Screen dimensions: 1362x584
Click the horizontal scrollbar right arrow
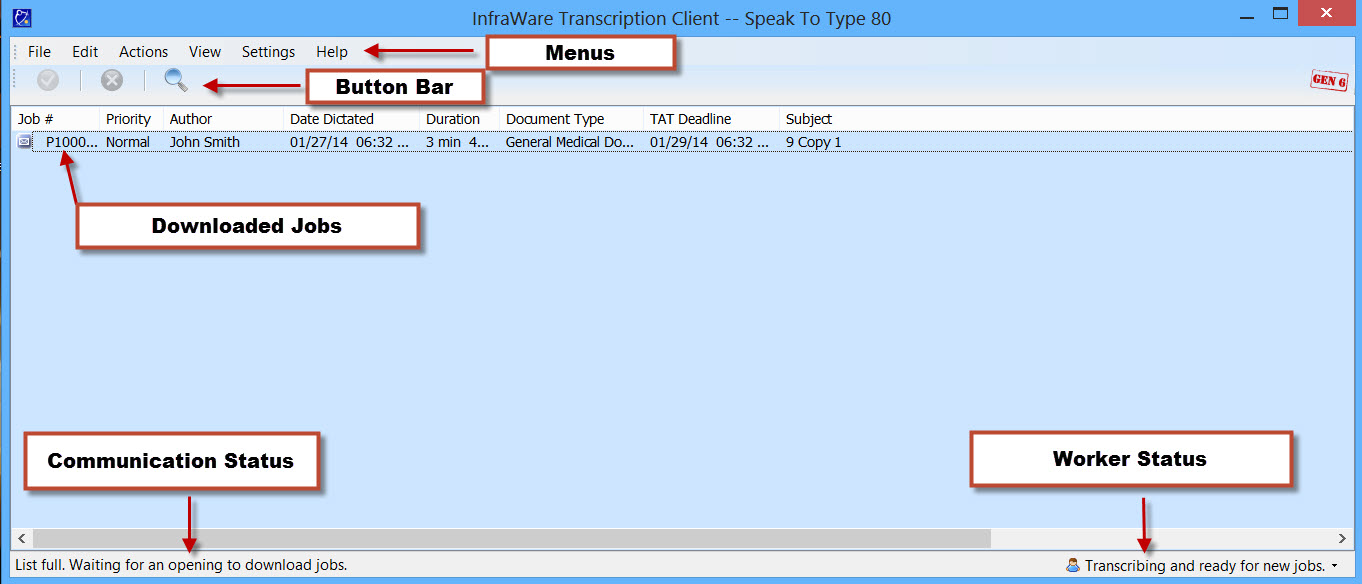tap(1341, 538)
